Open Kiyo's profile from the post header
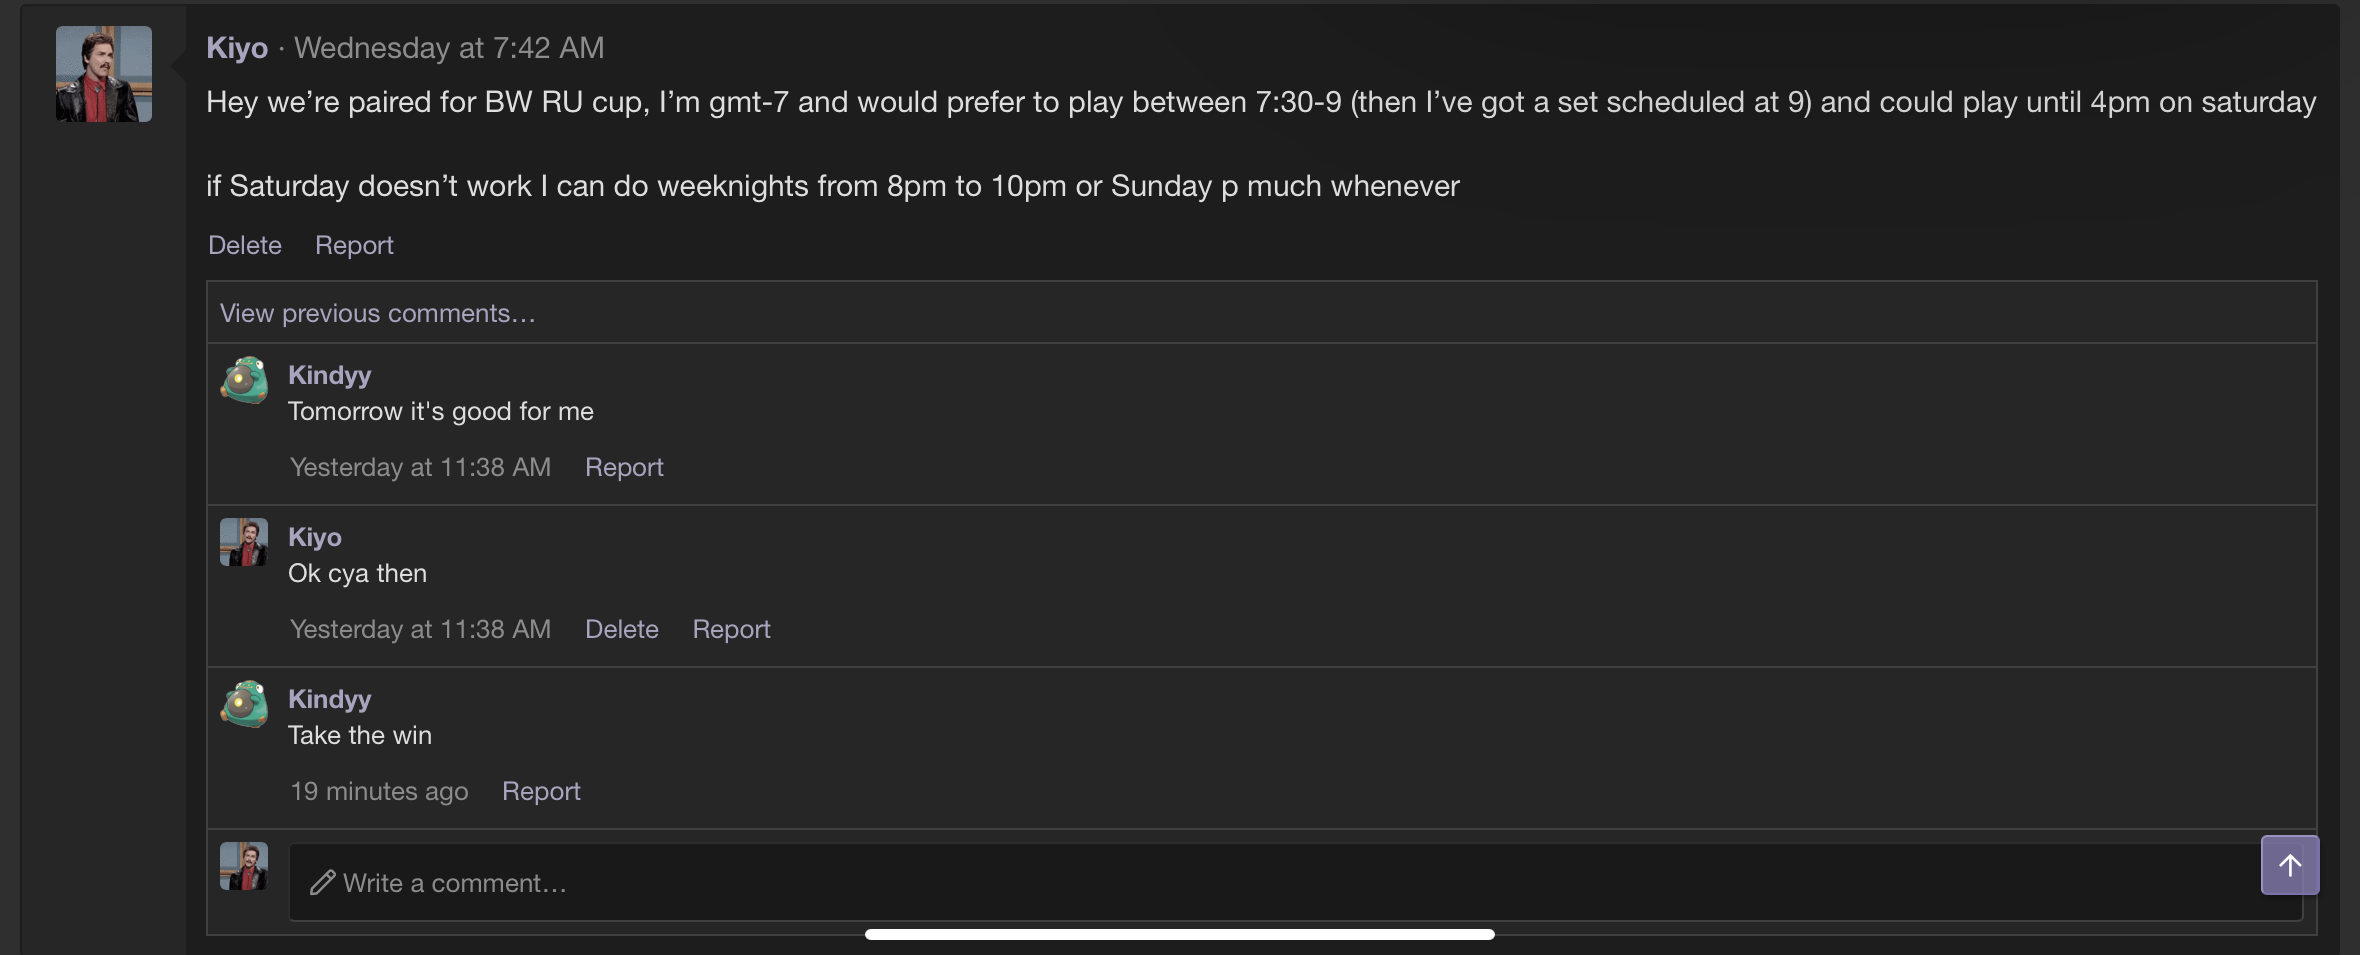This screenshot has width=2360, height=955. click(x=237, y=48)
